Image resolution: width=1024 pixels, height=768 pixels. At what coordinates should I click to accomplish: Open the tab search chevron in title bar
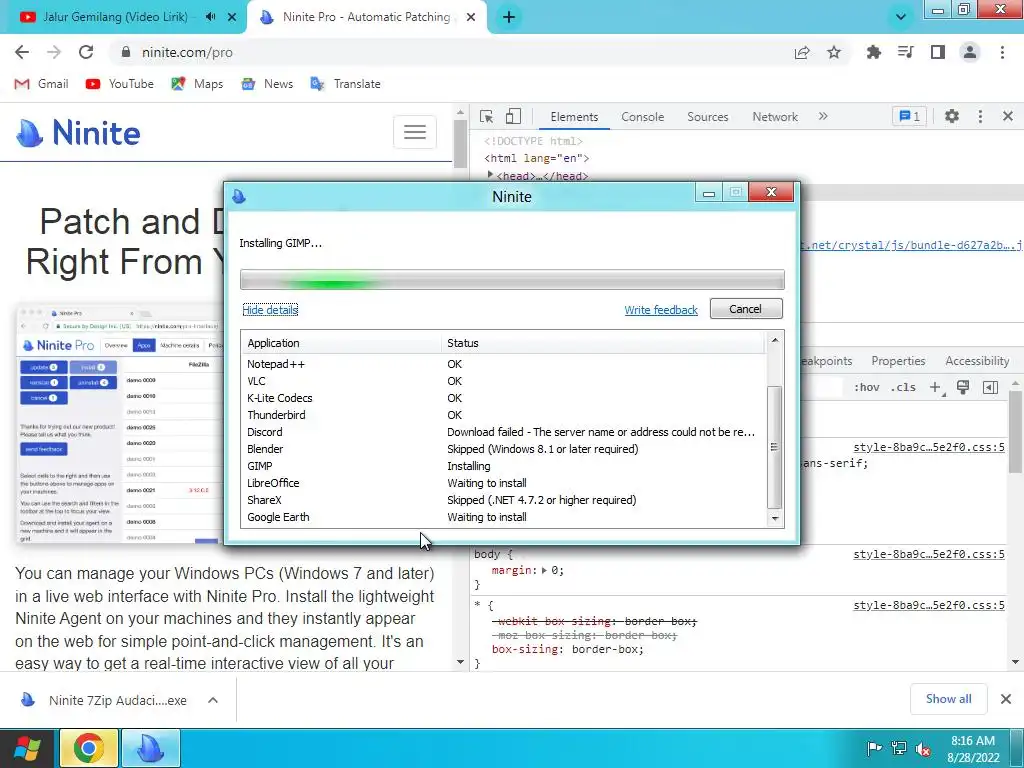(x=901, y=17)
